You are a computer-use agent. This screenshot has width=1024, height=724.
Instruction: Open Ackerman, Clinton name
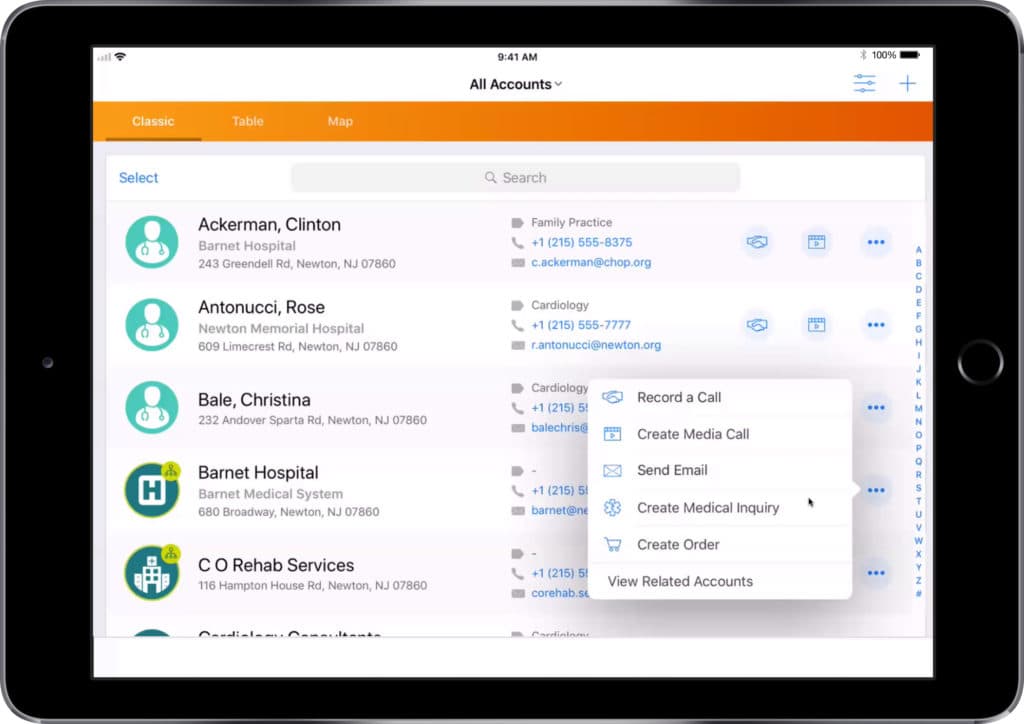click(x=269, y=225)
